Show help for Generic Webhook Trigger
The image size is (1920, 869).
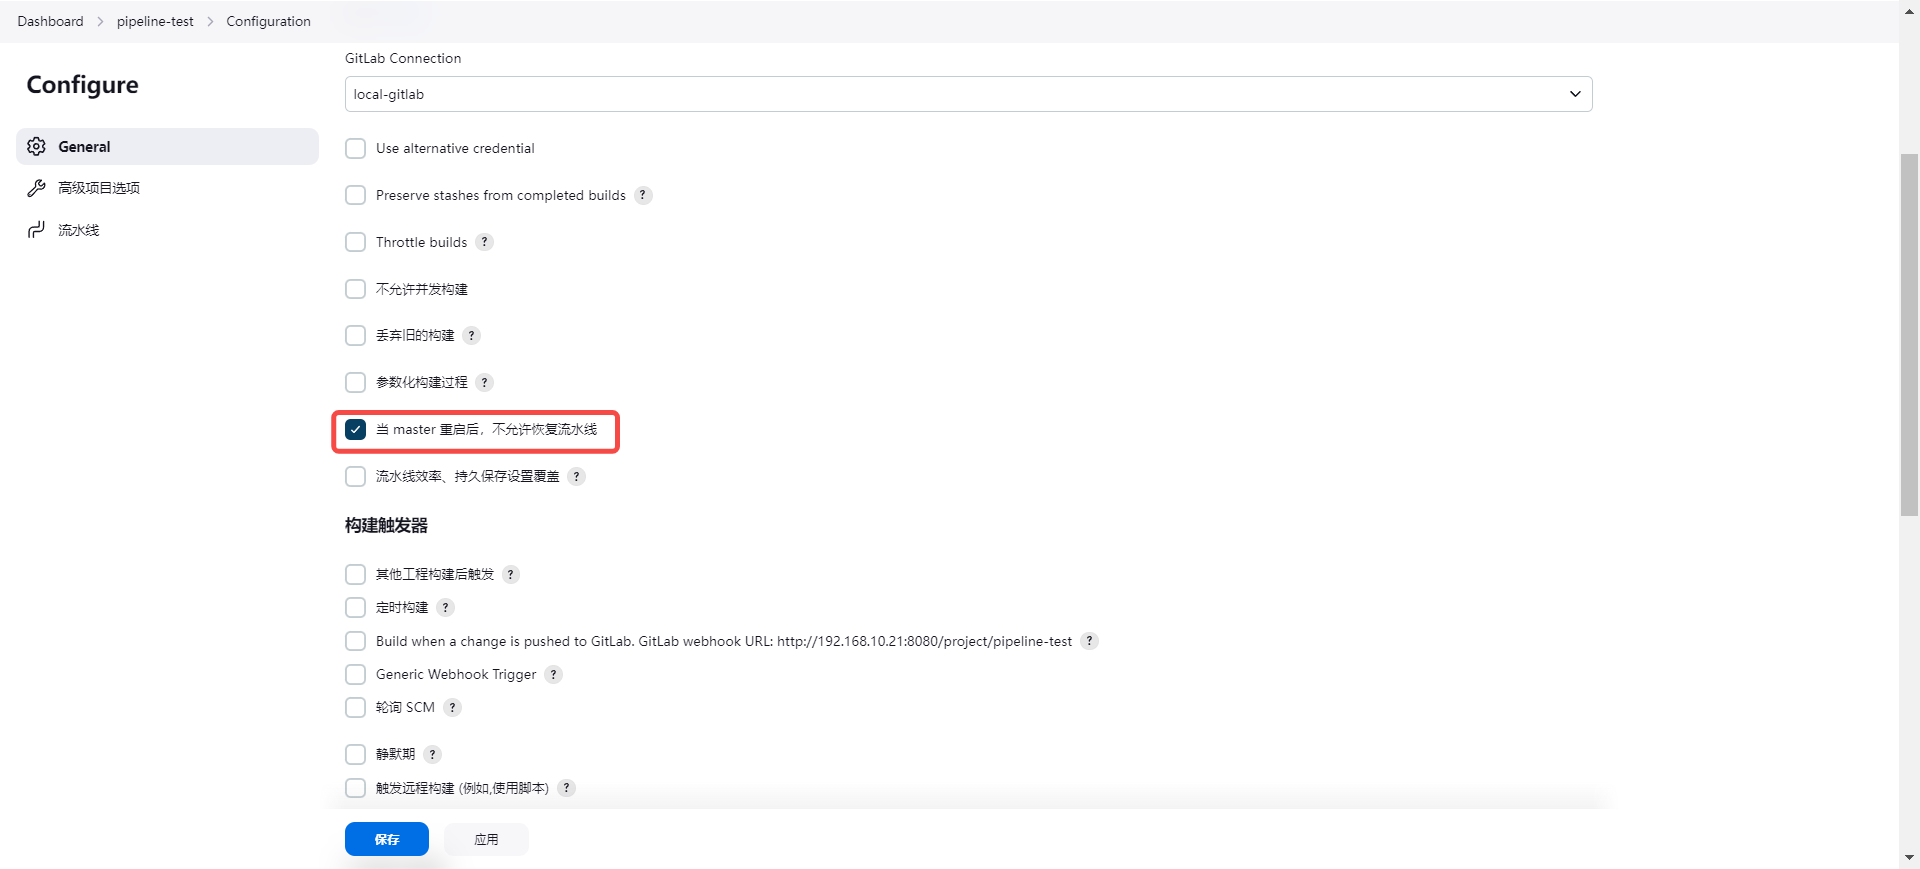(553, 675)
